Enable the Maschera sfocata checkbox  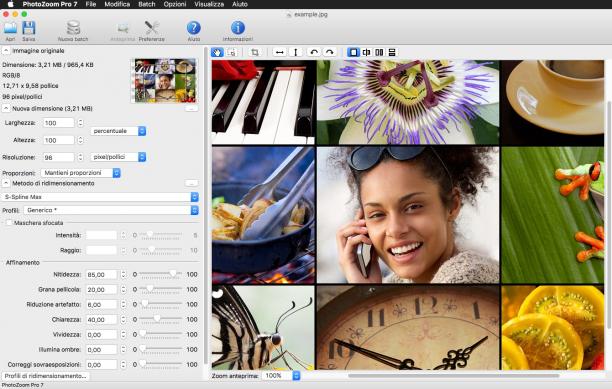tap(9, 223)
